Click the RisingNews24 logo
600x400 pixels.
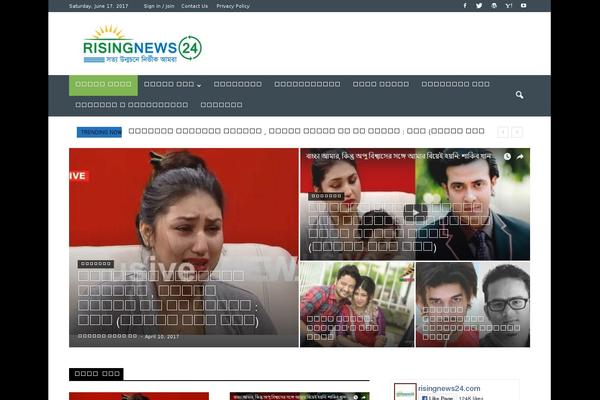[x=142, y=44]
